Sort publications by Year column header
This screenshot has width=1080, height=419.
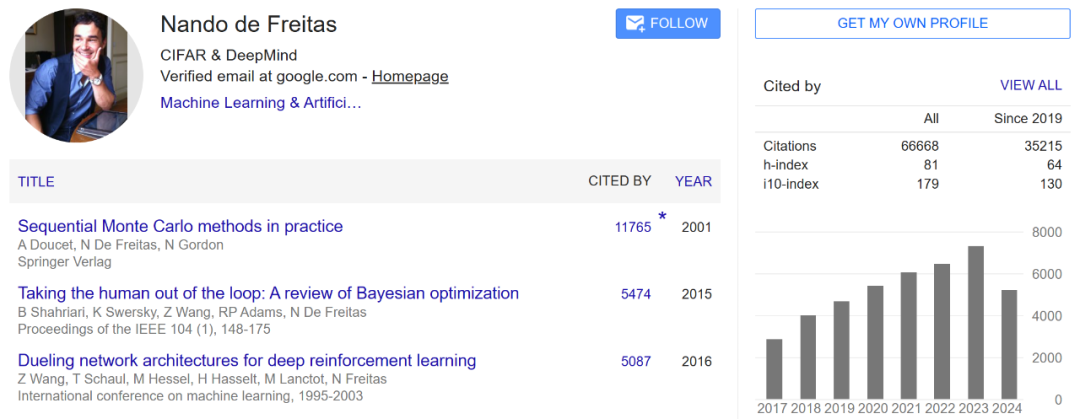point(693,181)
